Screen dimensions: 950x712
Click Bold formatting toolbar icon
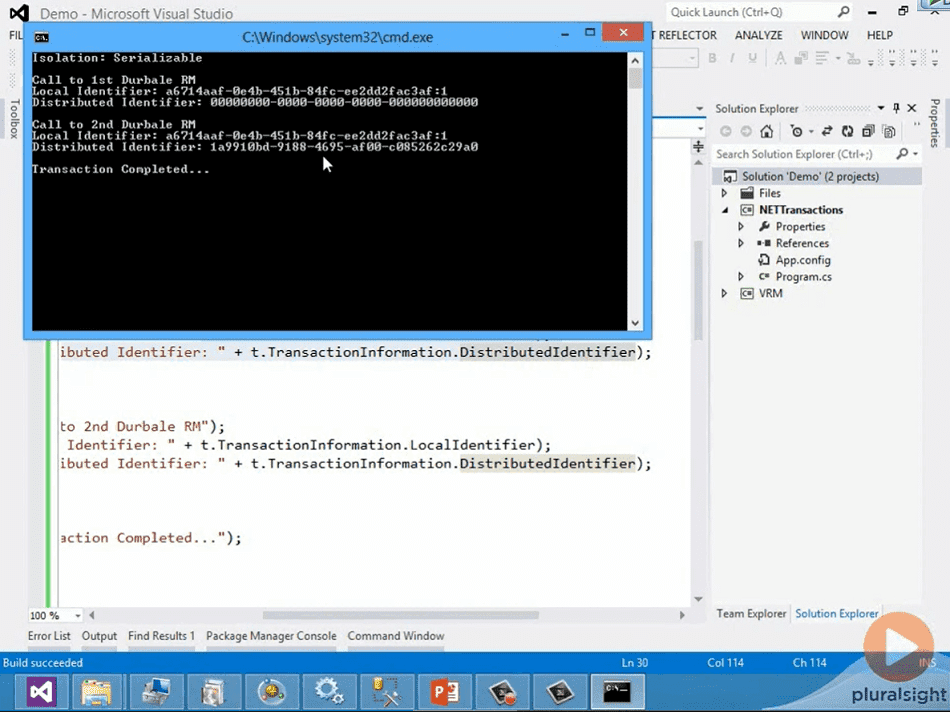tap(712, 58)
